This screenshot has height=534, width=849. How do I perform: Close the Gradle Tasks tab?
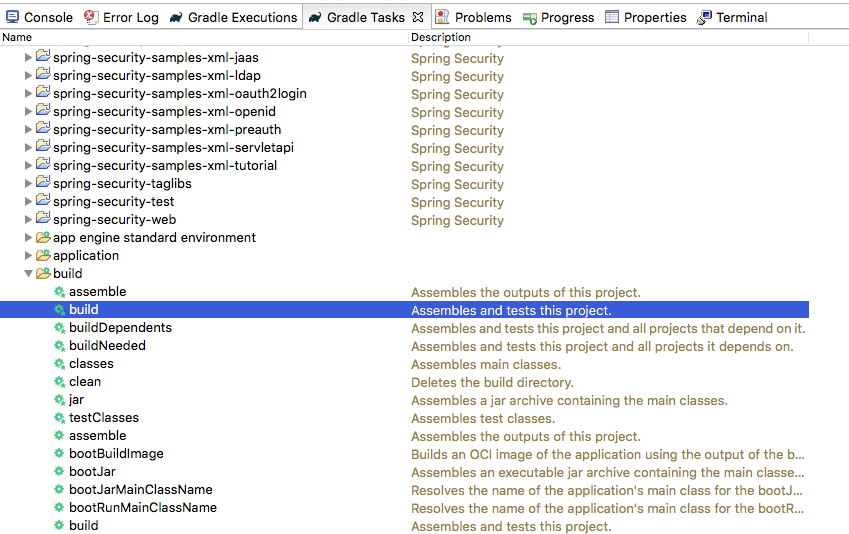[418, 17]
